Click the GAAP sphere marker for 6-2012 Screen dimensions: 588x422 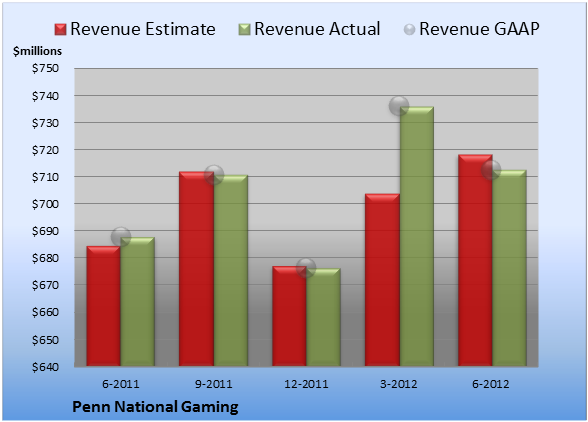coord(491,170)
